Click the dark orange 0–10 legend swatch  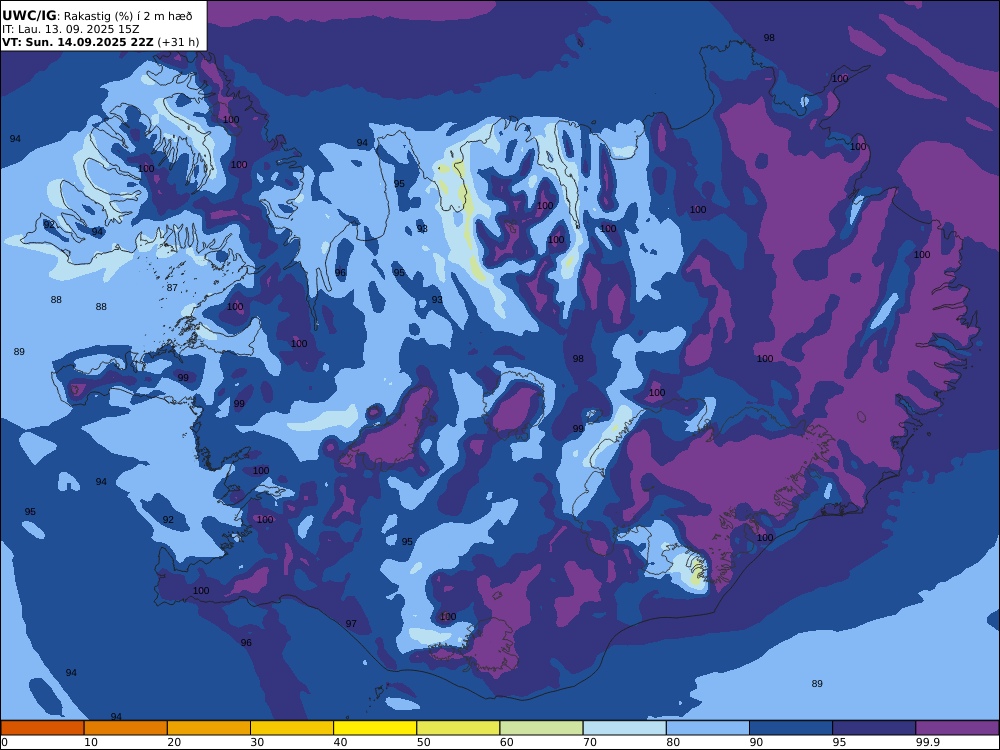42,728
